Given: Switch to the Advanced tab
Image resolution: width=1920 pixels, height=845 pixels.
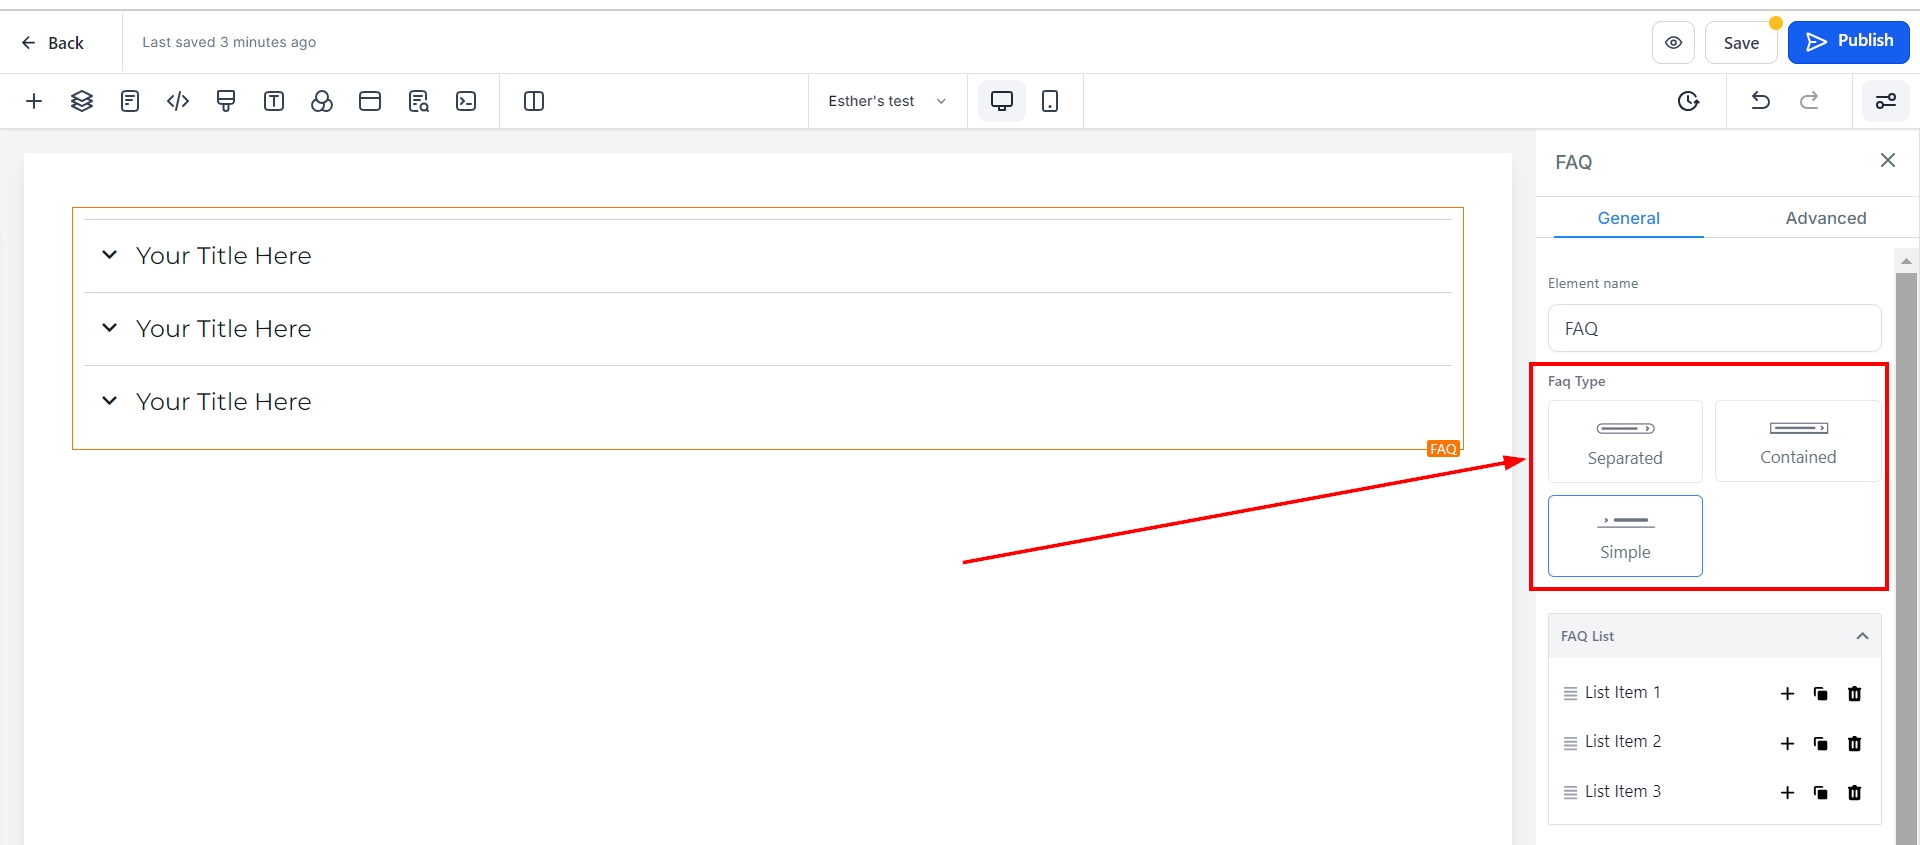Looking at the screenshot, I should (1826, 218).
